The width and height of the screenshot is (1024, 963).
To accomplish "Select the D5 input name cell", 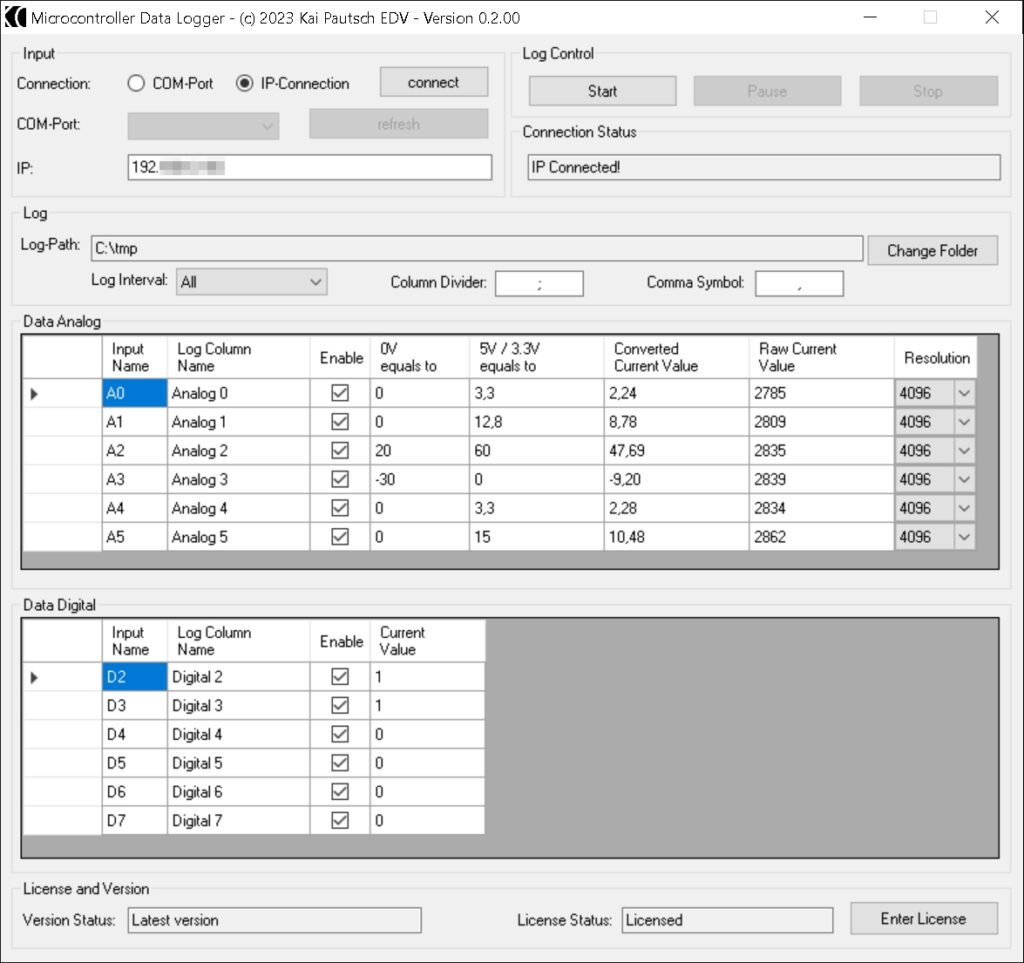I will pyautogui.click(x=135, y=763).
